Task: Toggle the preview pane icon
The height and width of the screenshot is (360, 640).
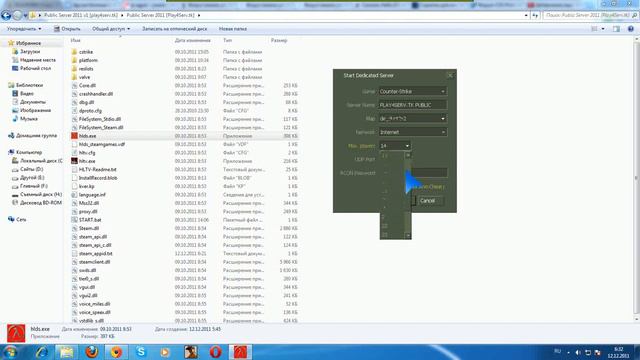Action: click(616, 29)
